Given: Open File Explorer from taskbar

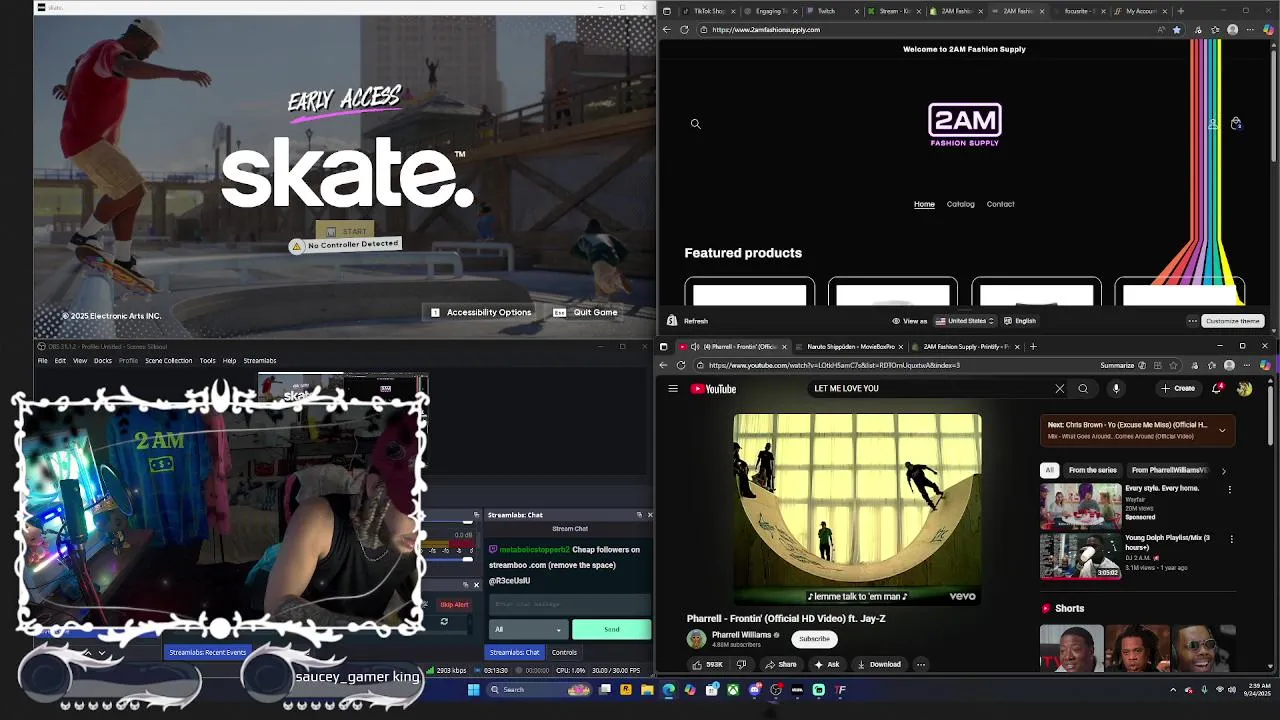Looking at the screenshot, I should coord(647,690).
